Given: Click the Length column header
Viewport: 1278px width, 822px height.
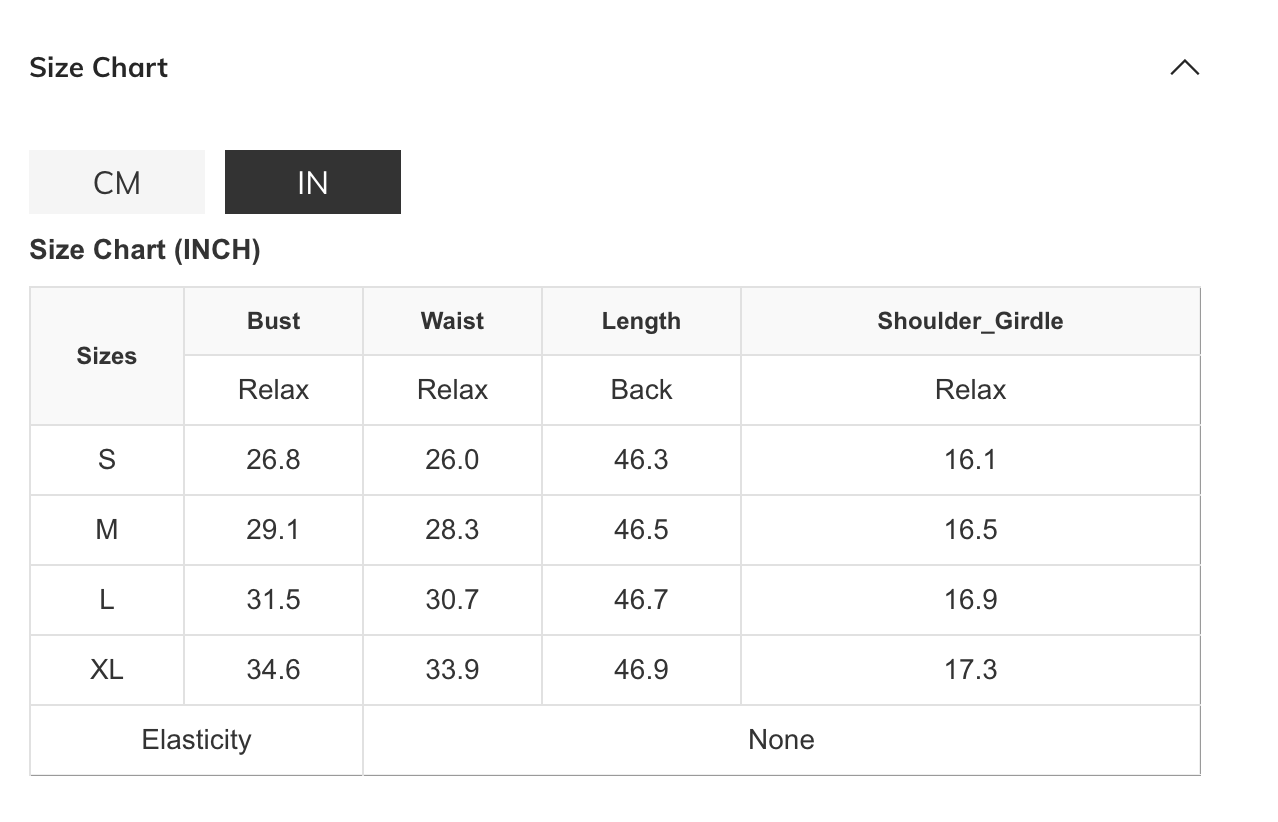Looking at the screenshot, I should tap(641, 321).
